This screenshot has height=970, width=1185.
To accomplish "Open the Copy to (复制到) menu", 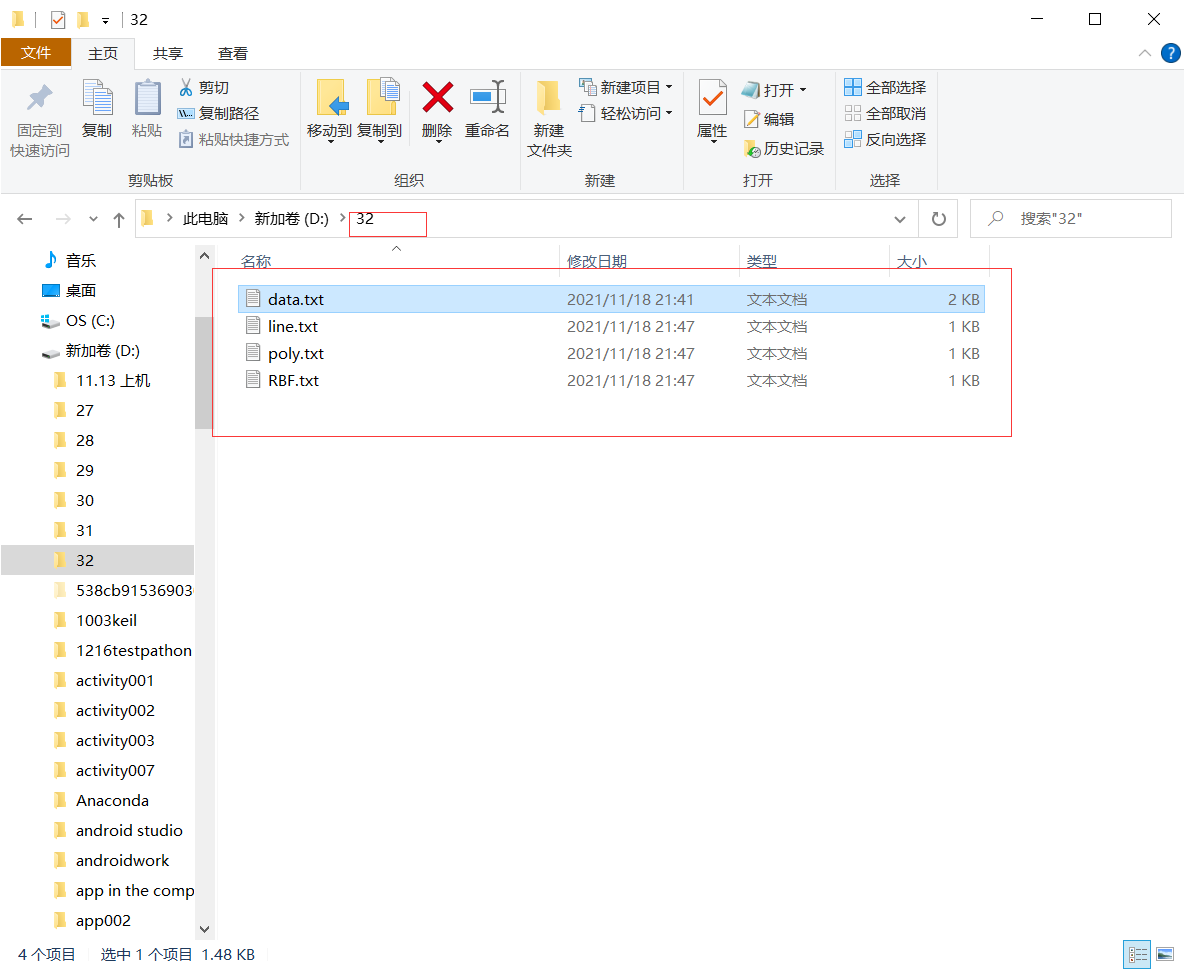I will point(380,110).
